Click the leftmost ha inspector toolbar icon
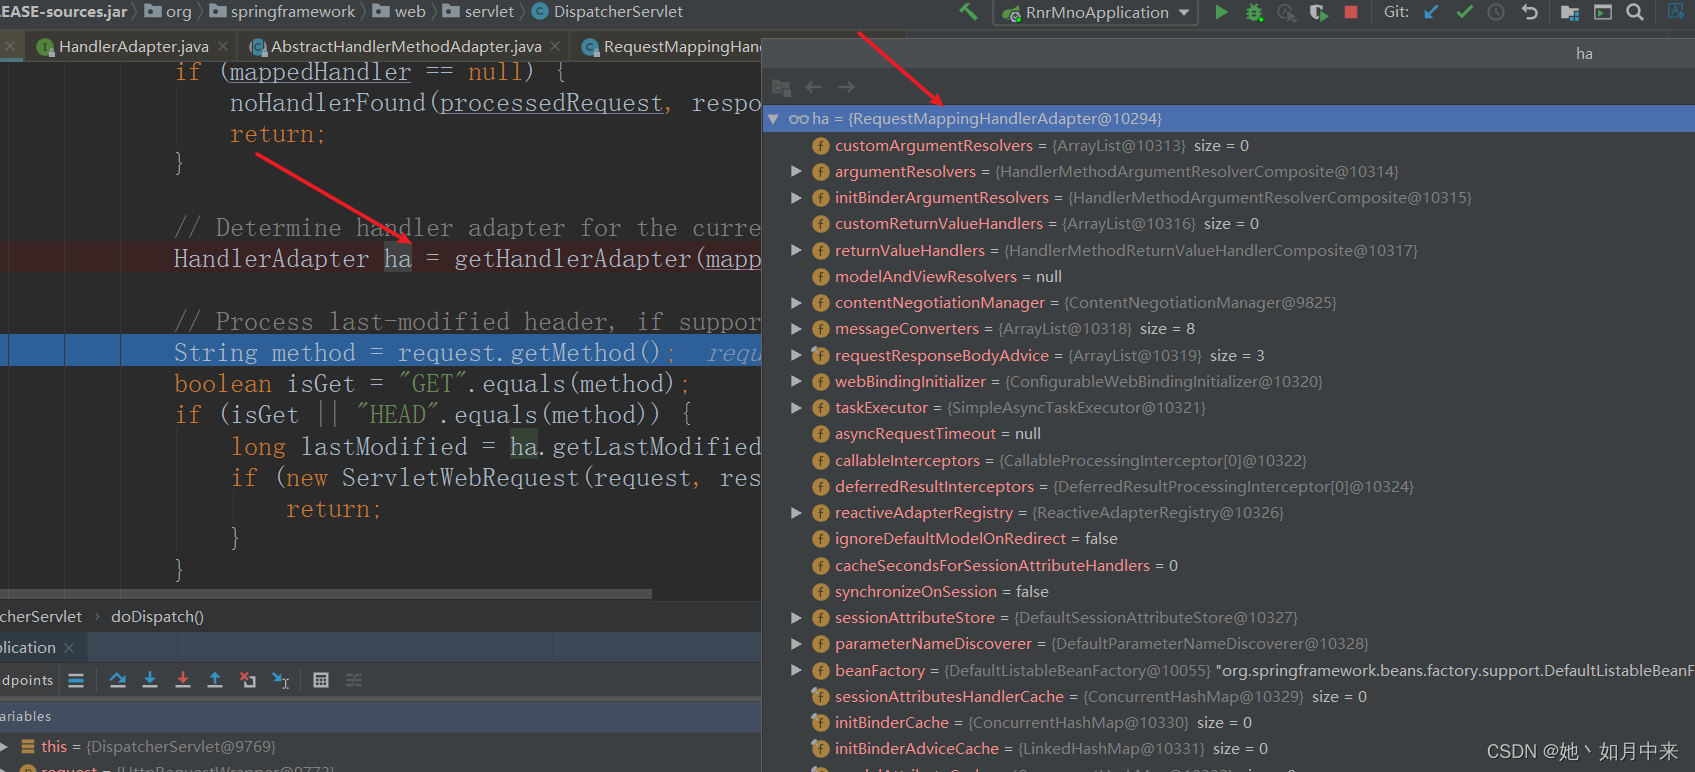 click(782, 87)
